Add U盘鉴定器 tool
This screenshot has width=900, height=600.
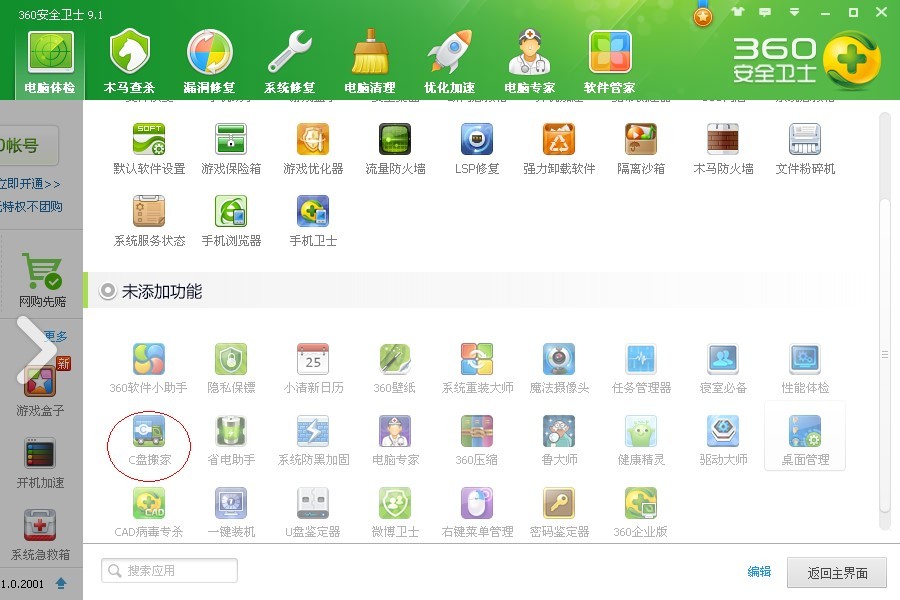313,512
